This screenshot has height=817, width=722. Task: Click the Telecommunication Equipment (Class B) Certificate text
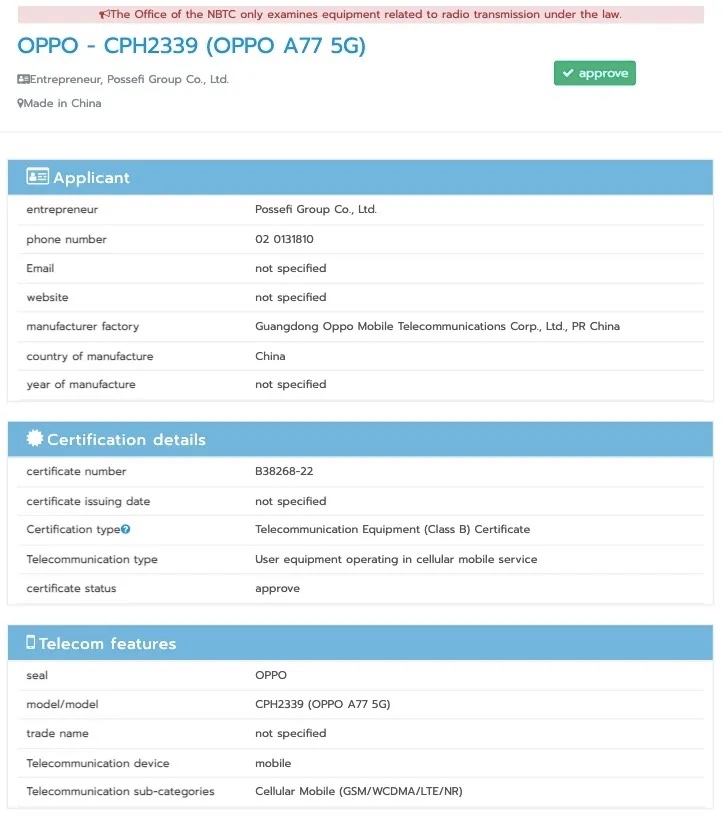392,529
